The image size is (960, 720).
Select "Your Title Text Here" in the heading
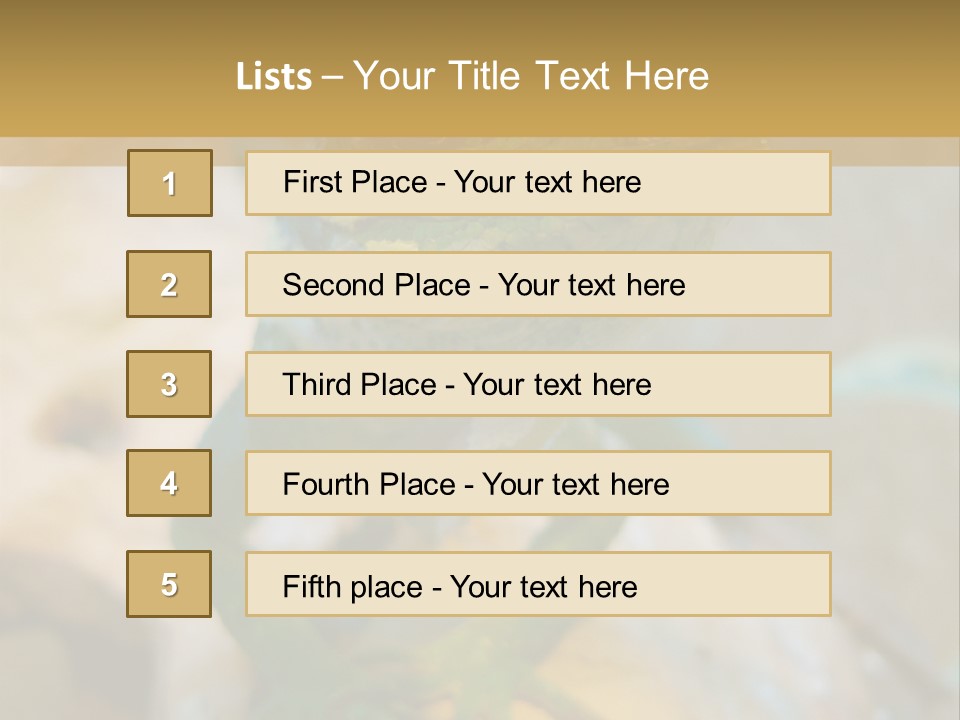[x=531, y=76]
